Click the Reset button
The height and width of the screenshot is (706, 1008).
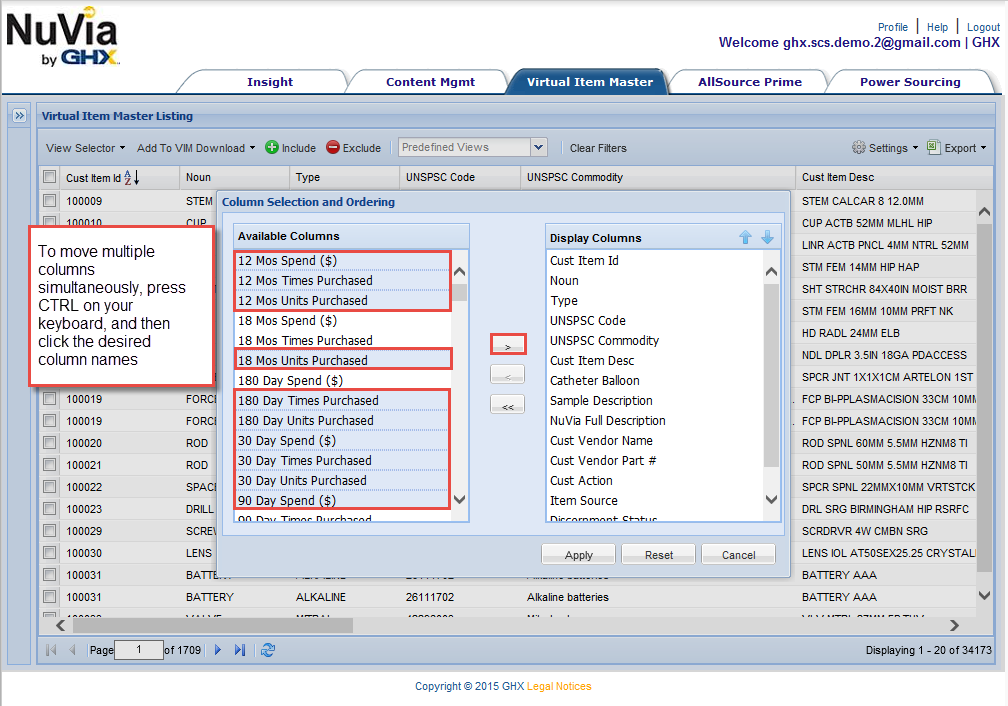(x=659, y=555)
